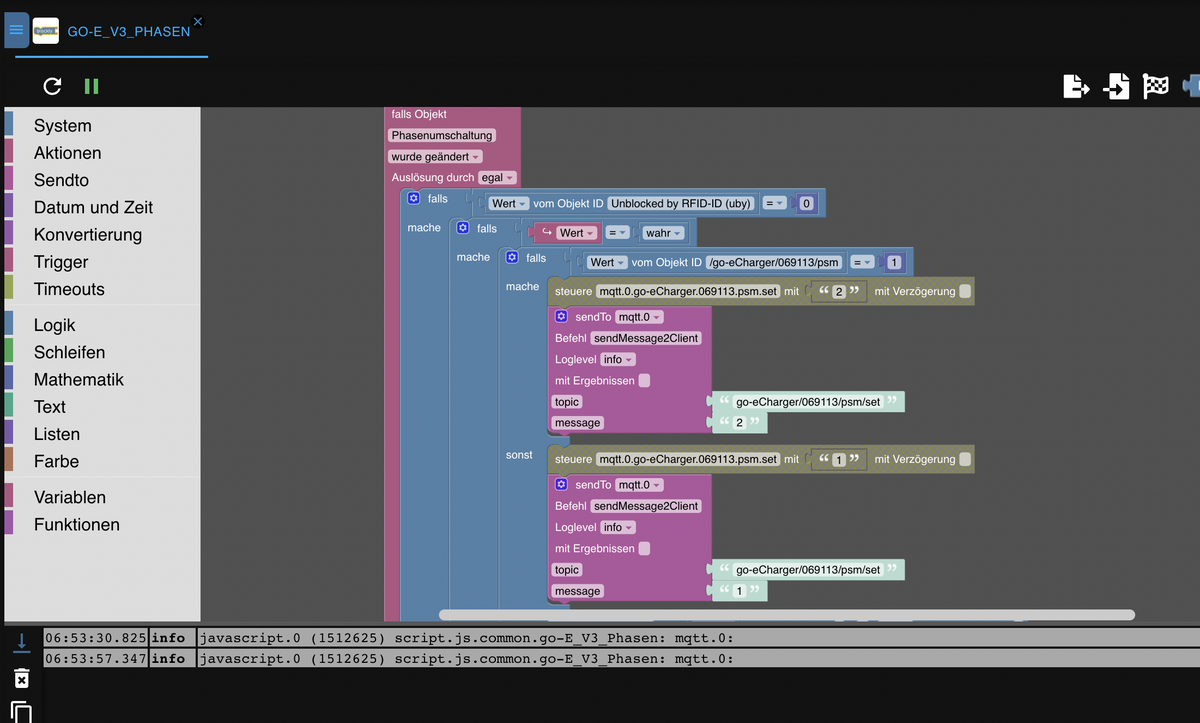Open the Trigger toolbox category
Screen dimensions: 1200x723
point(61,261)
